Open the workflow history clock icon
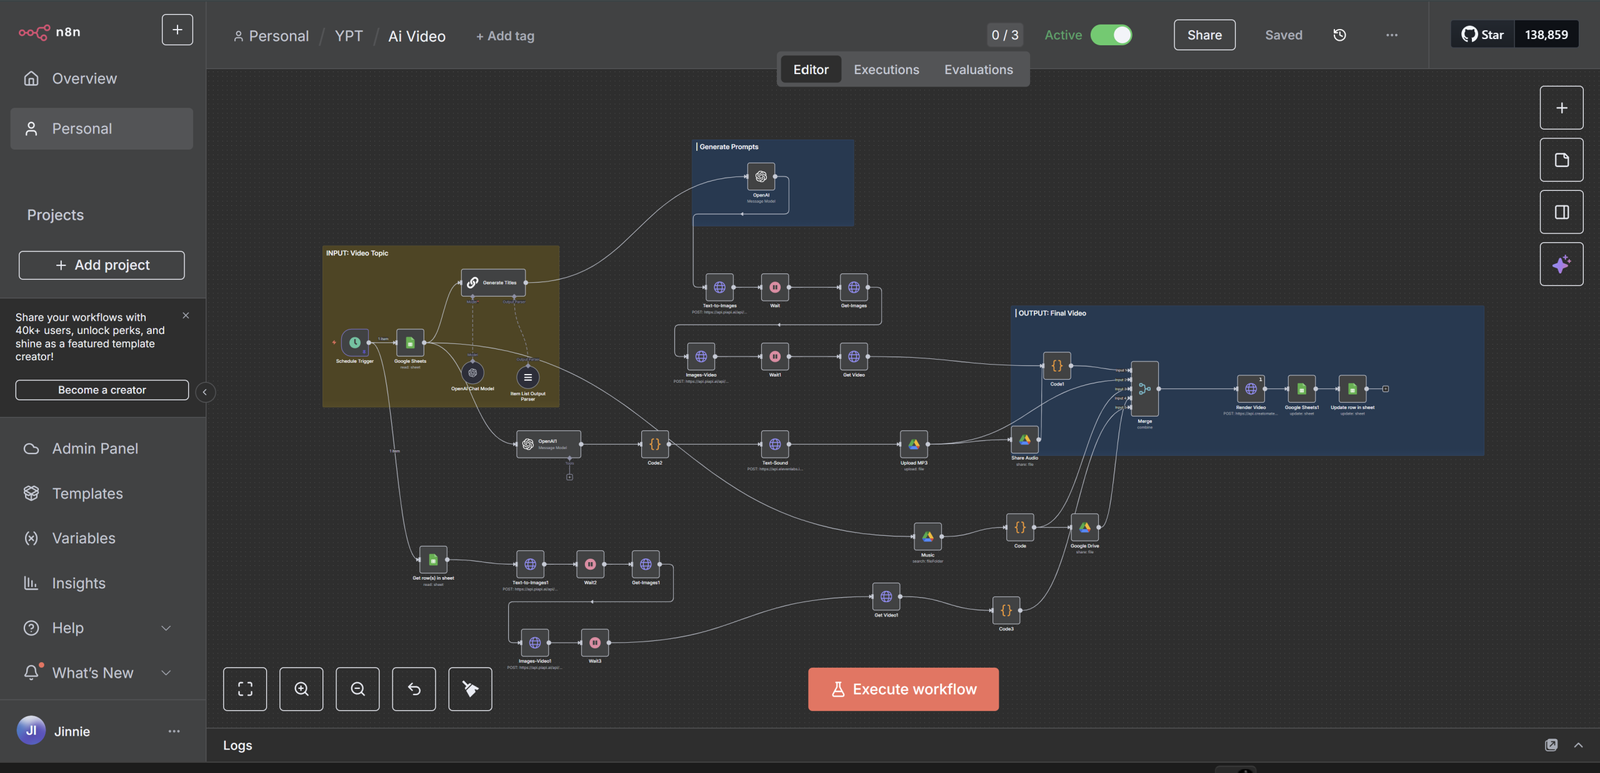Image resolution: width=1600 pixels, height=773 pixels. tap(1339, 35)
